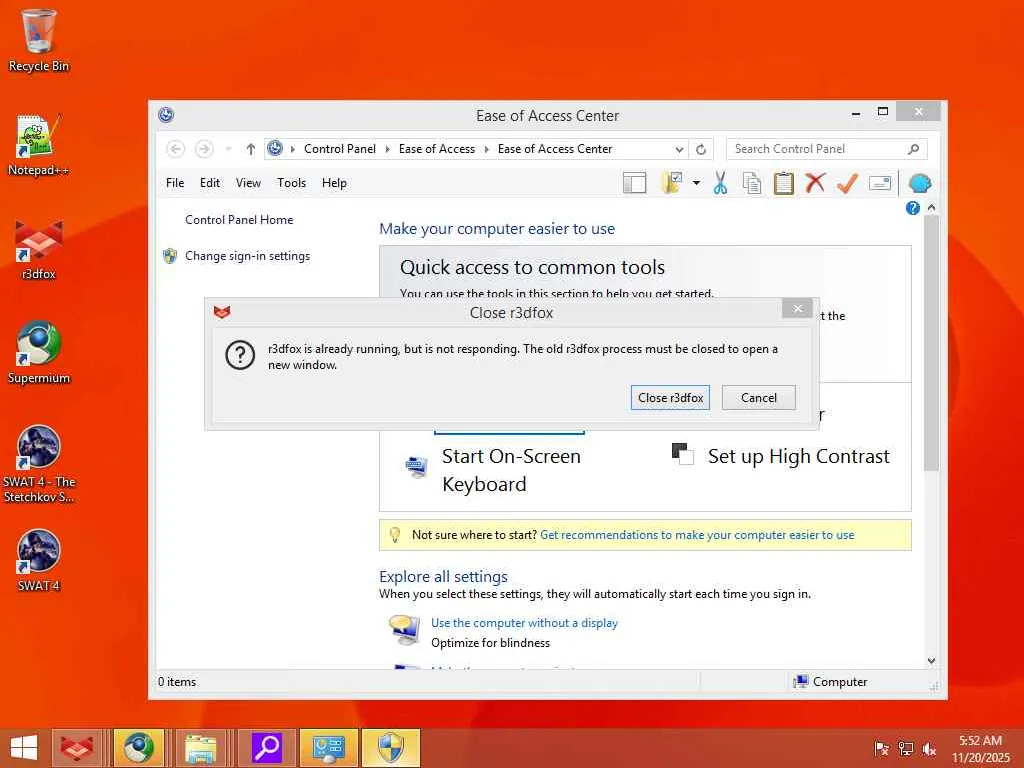Click the Forward arrow navigation button
Screen dimensions: 1024x768
point(204,149)
